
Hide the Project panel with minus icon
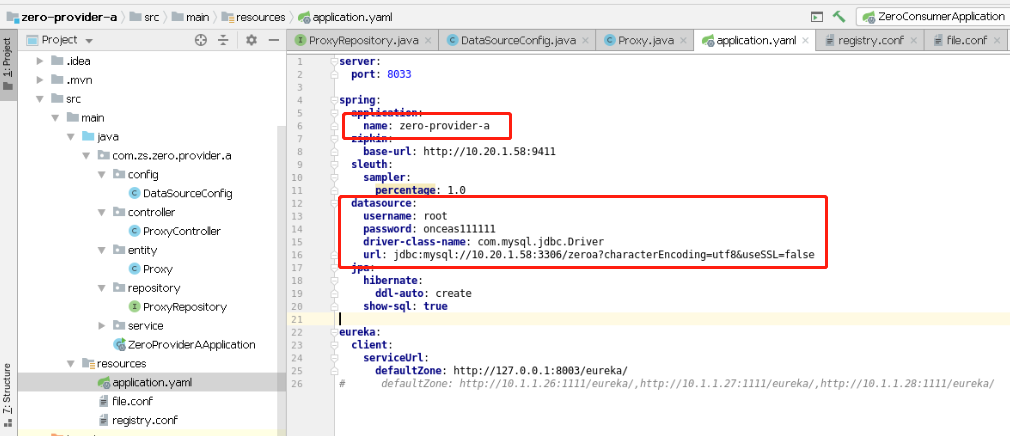coord(274,40)
